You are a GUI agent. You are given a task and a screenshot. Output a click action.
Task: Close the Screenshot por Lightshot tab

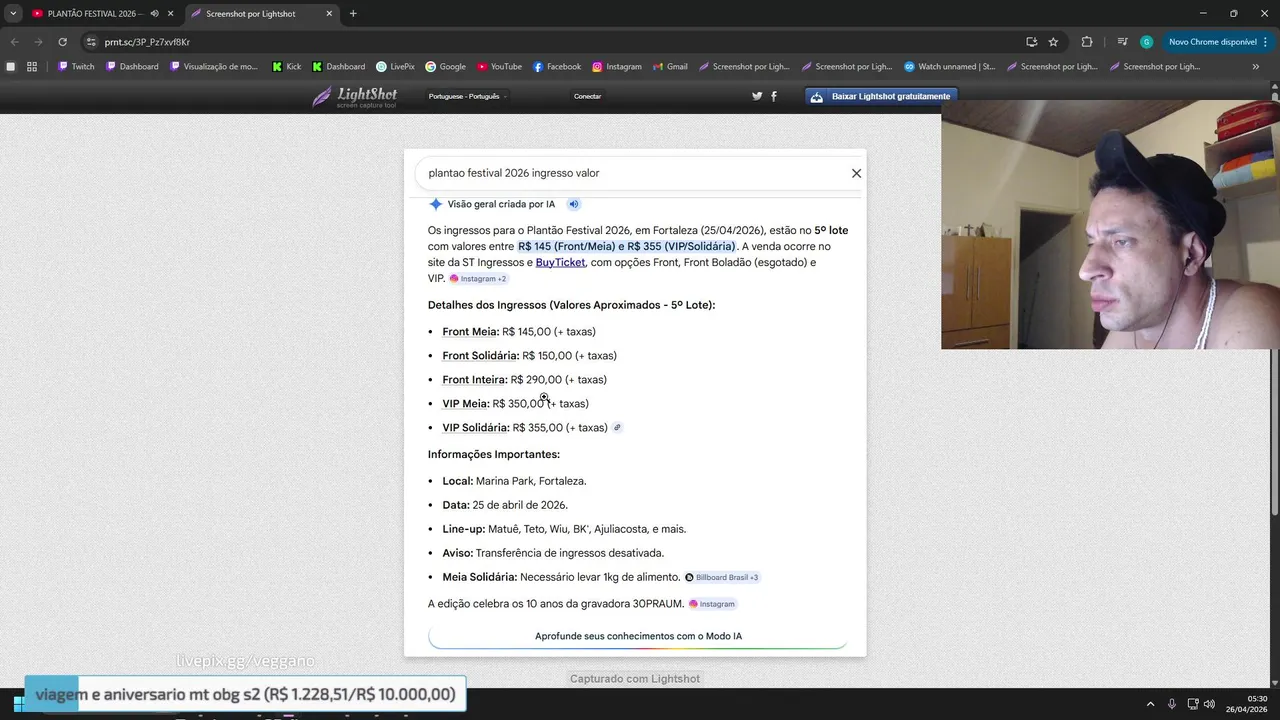coord(329,14)
